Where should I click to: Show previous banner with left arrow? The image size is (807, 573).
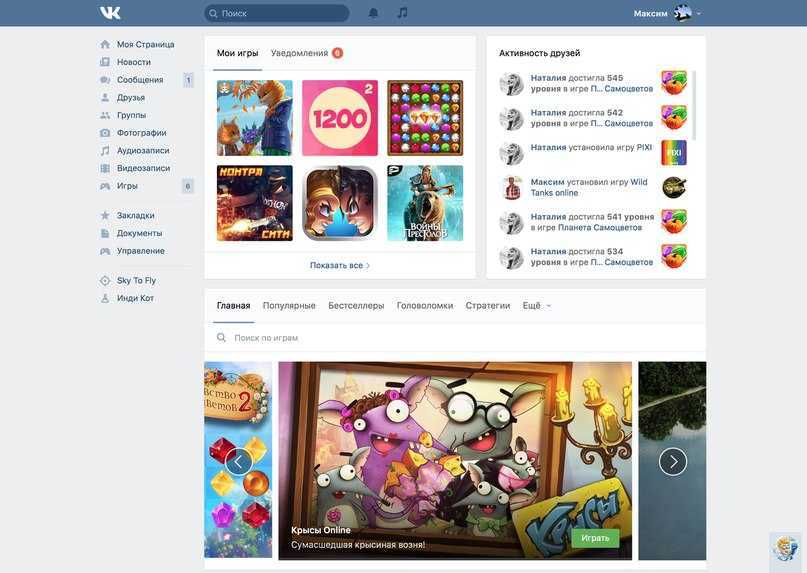pos(238,461)
